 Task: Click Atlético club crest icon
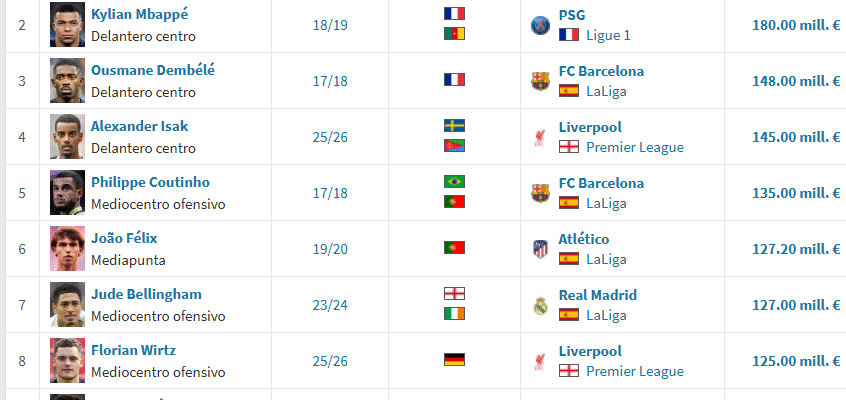[x=540, y=249]
